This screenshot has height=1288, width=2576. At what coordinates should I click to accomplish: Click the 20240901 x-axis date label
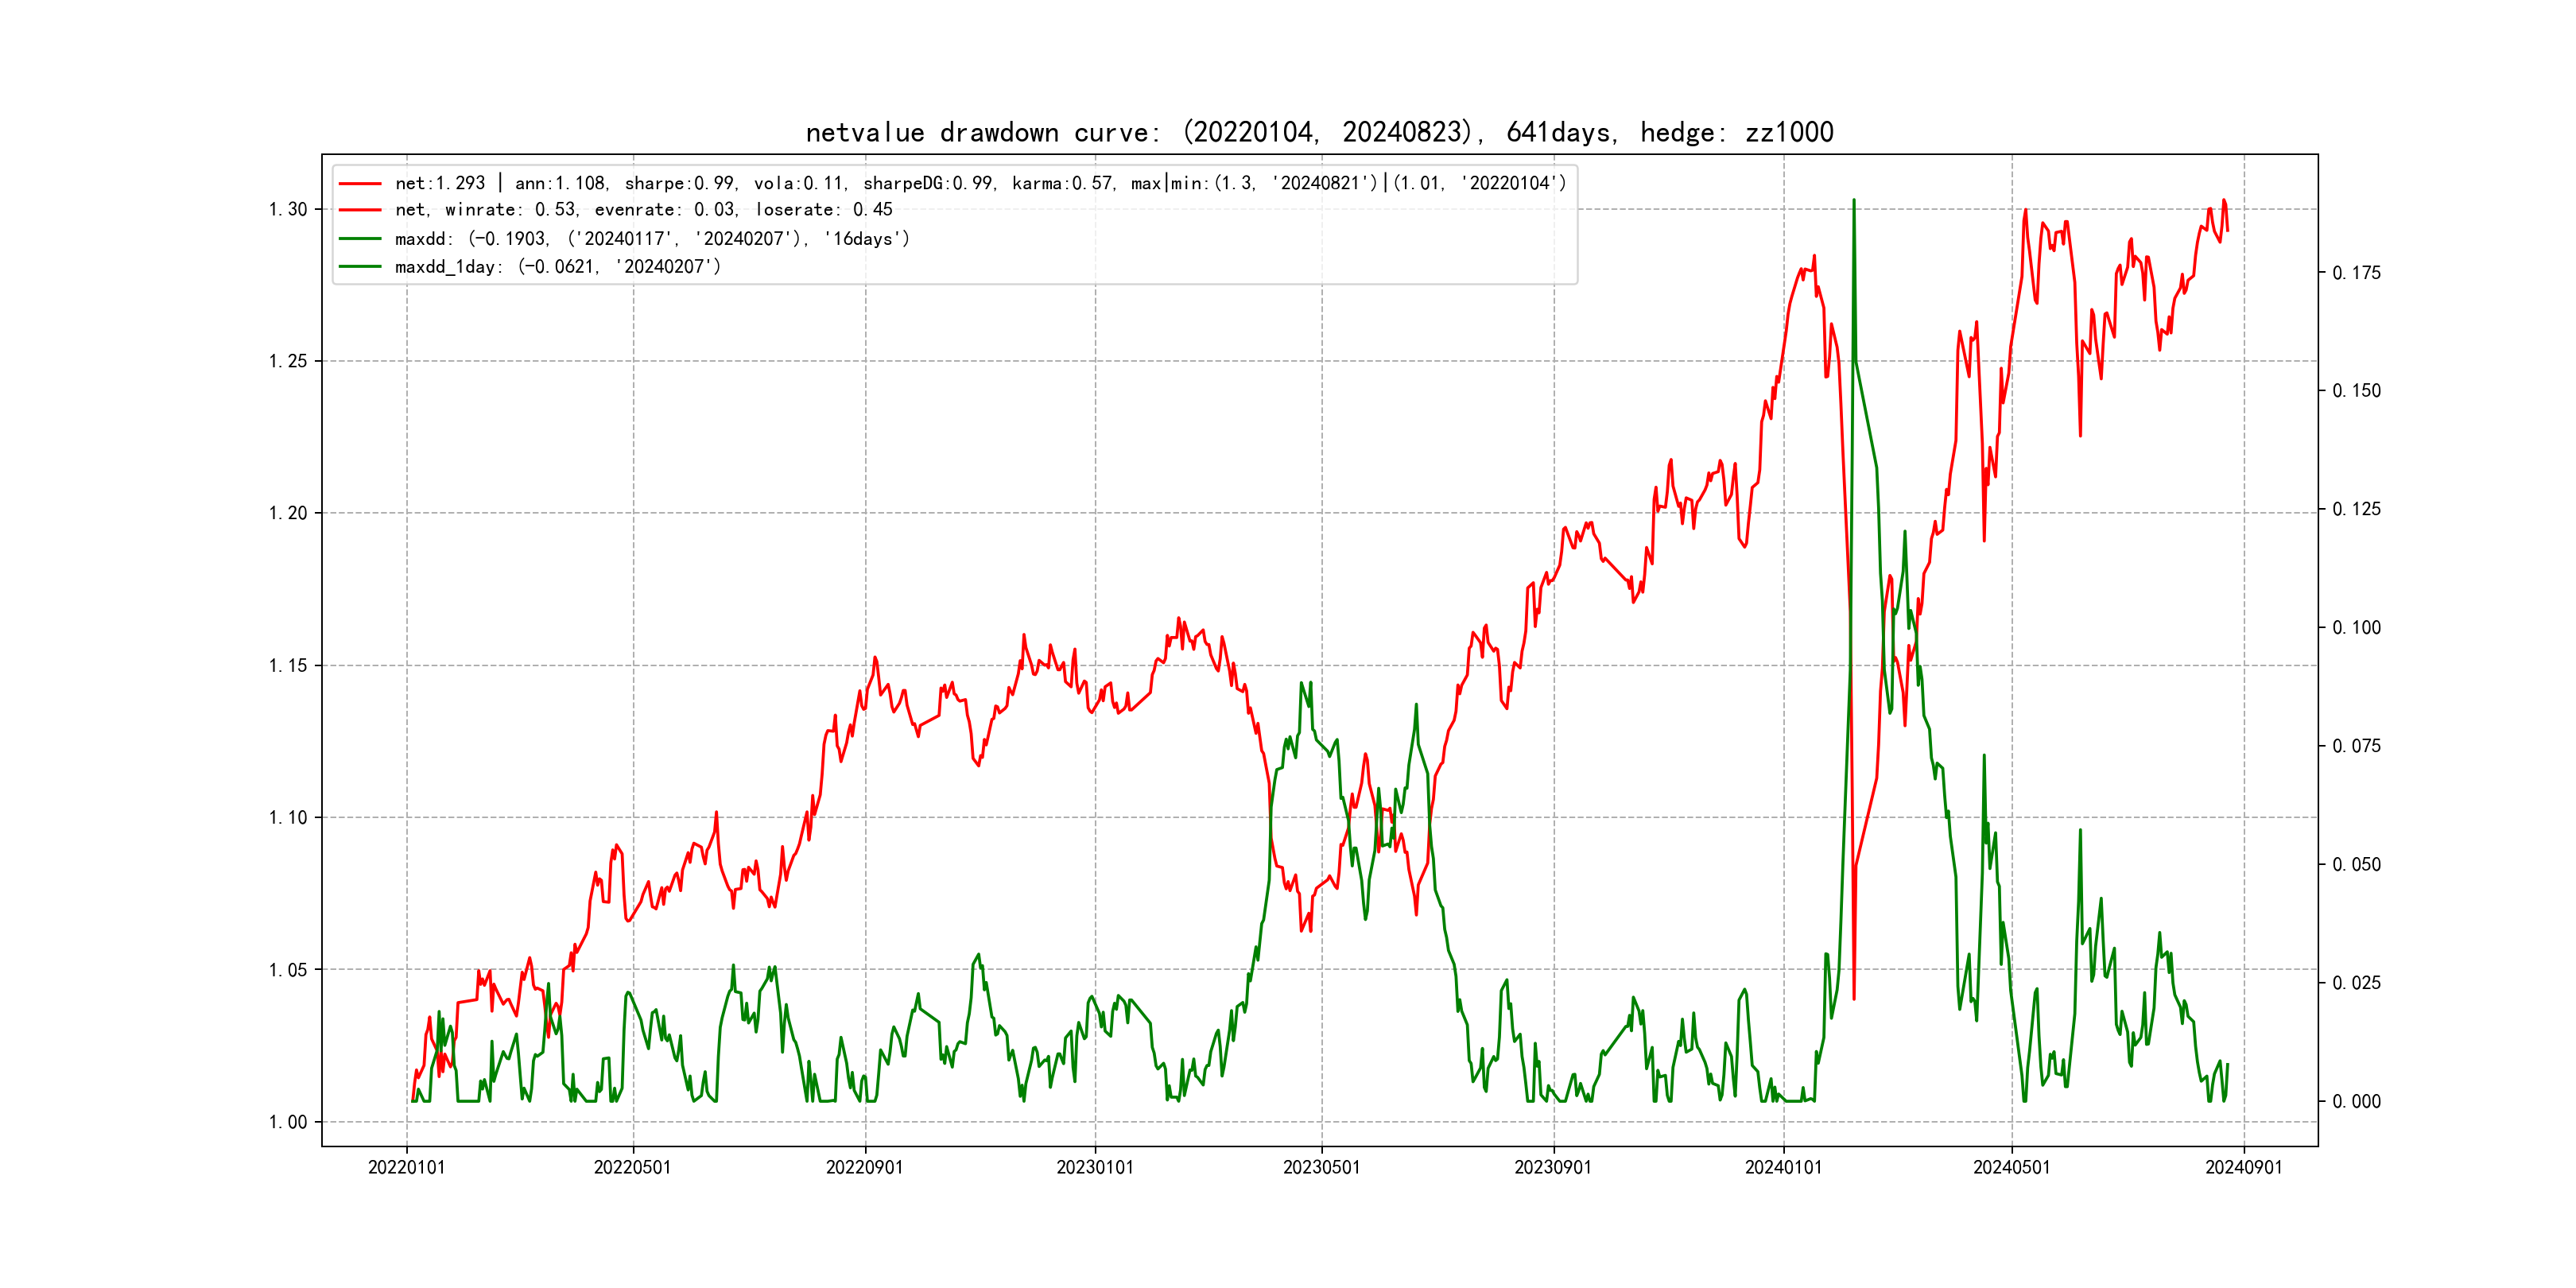click(2243, 1167)
